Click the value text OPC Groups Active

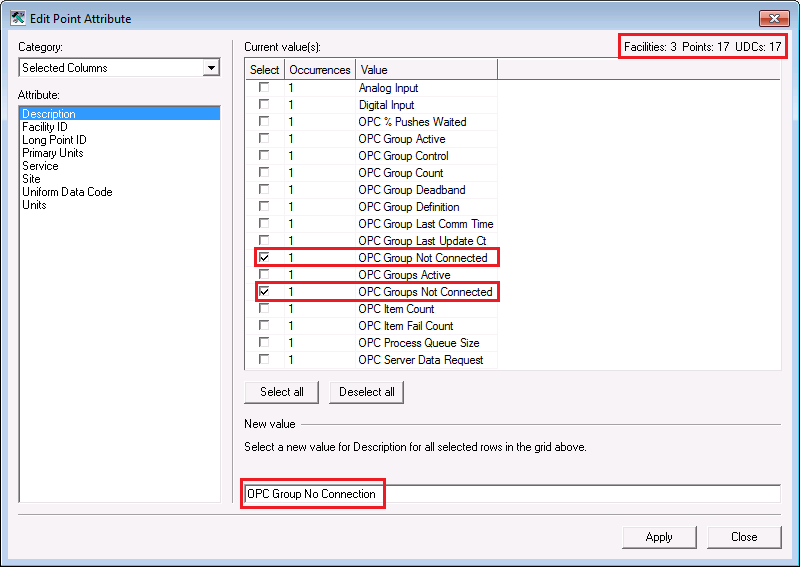tap(404, 275)
